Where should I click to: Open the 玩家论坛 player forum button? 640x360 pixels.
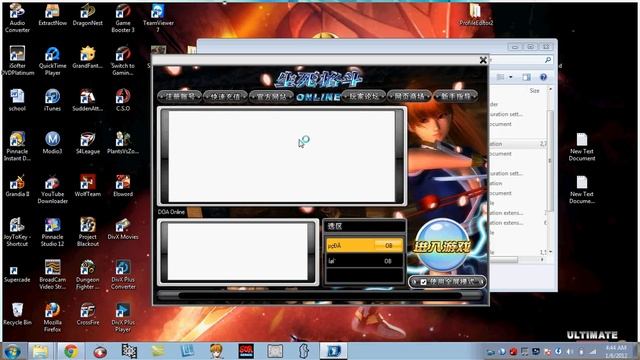pyautogui.click(x=364, y=96)
